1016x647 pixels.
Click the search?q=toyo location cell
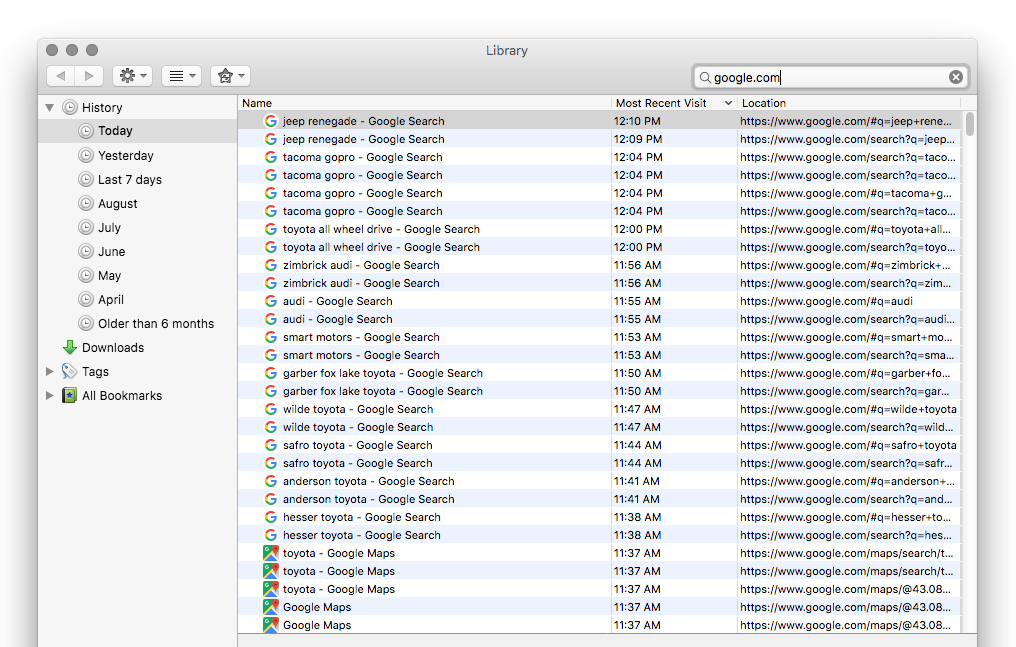pyautogui.click(x=848, y=247)
